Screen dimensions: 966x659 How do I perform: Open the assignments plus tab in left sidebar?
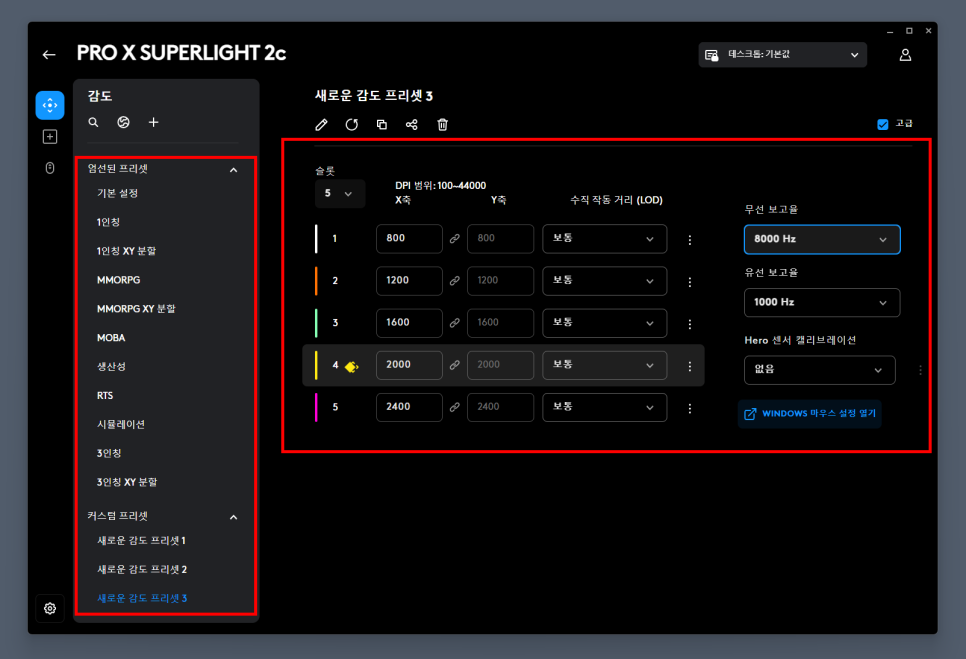(50, 137)
